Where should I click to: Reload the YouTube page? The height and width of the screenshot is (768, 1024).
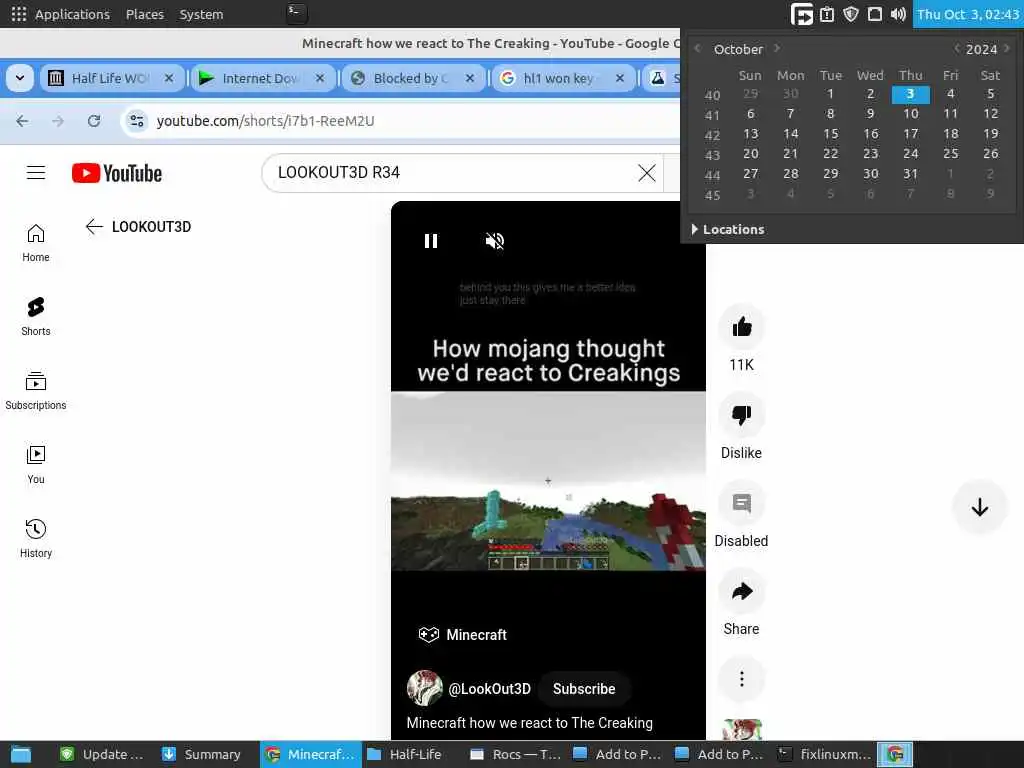click(94, 121)
